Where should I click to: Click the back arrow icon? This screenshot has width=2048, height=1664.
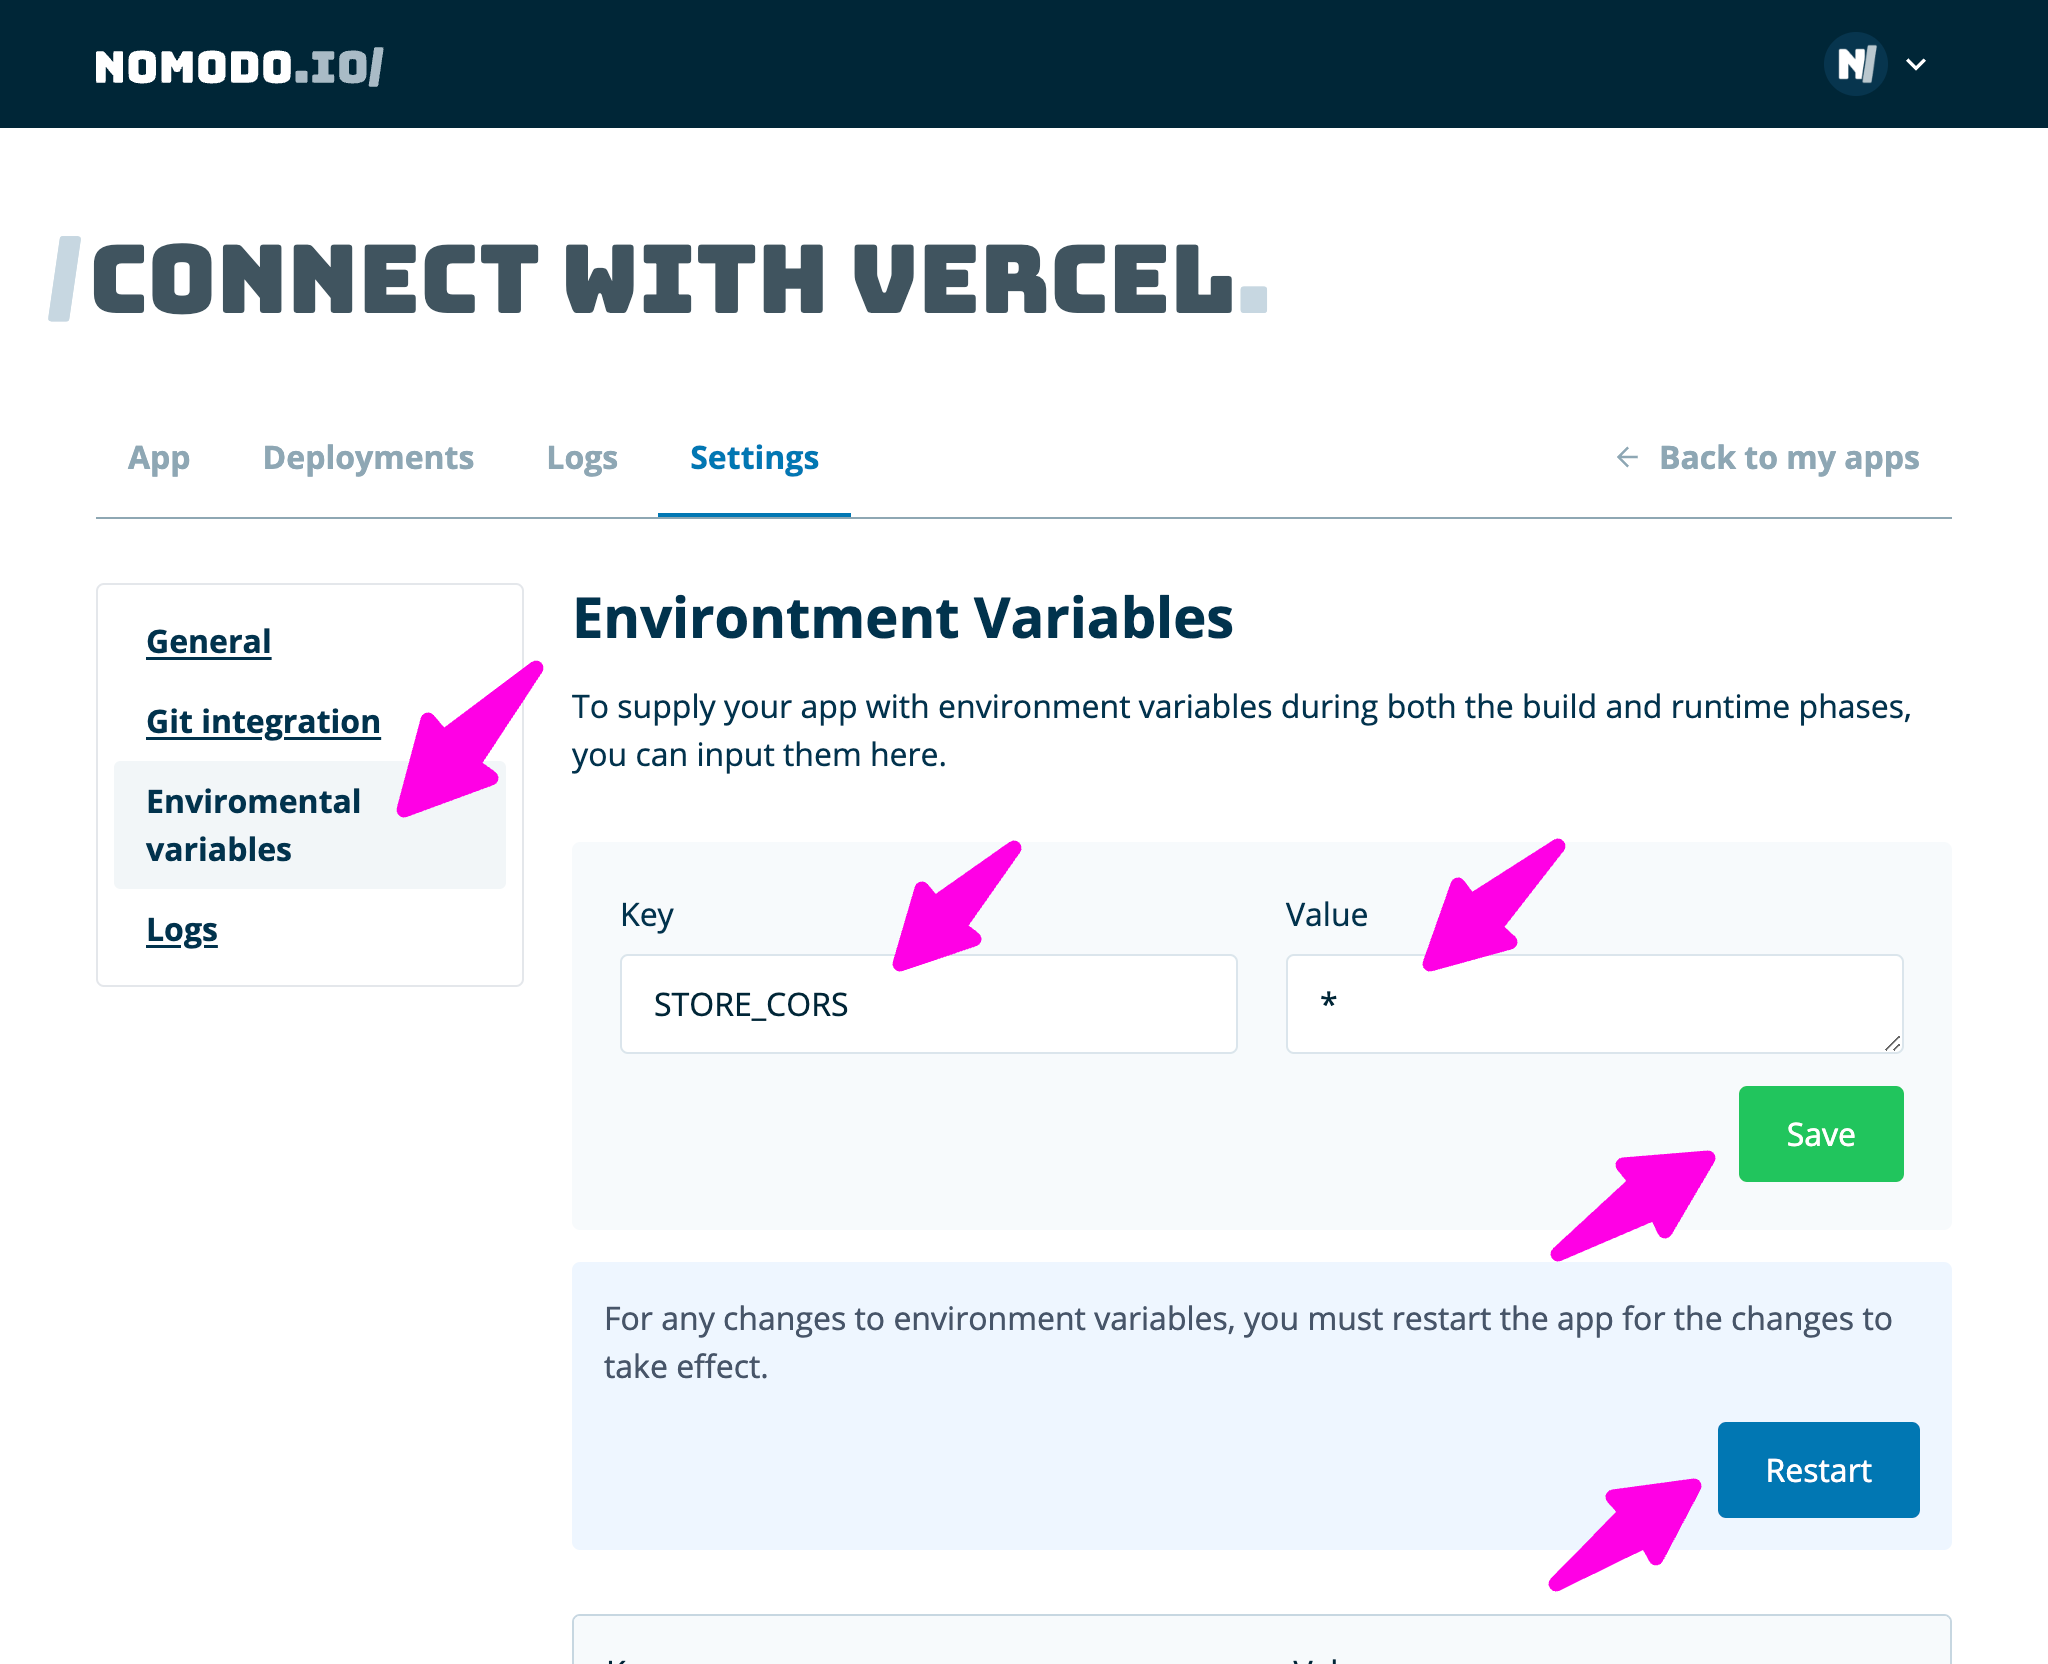(1627, 458)
